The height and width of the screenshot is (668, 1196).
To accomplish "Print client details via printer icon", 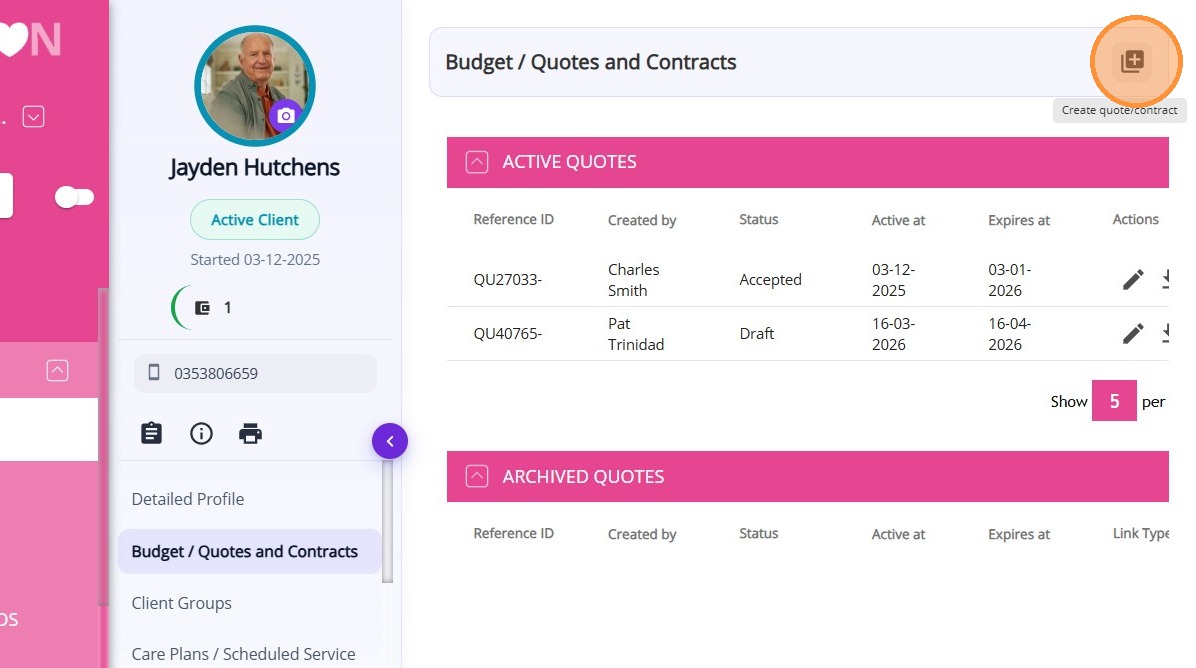I will [250, 433].
